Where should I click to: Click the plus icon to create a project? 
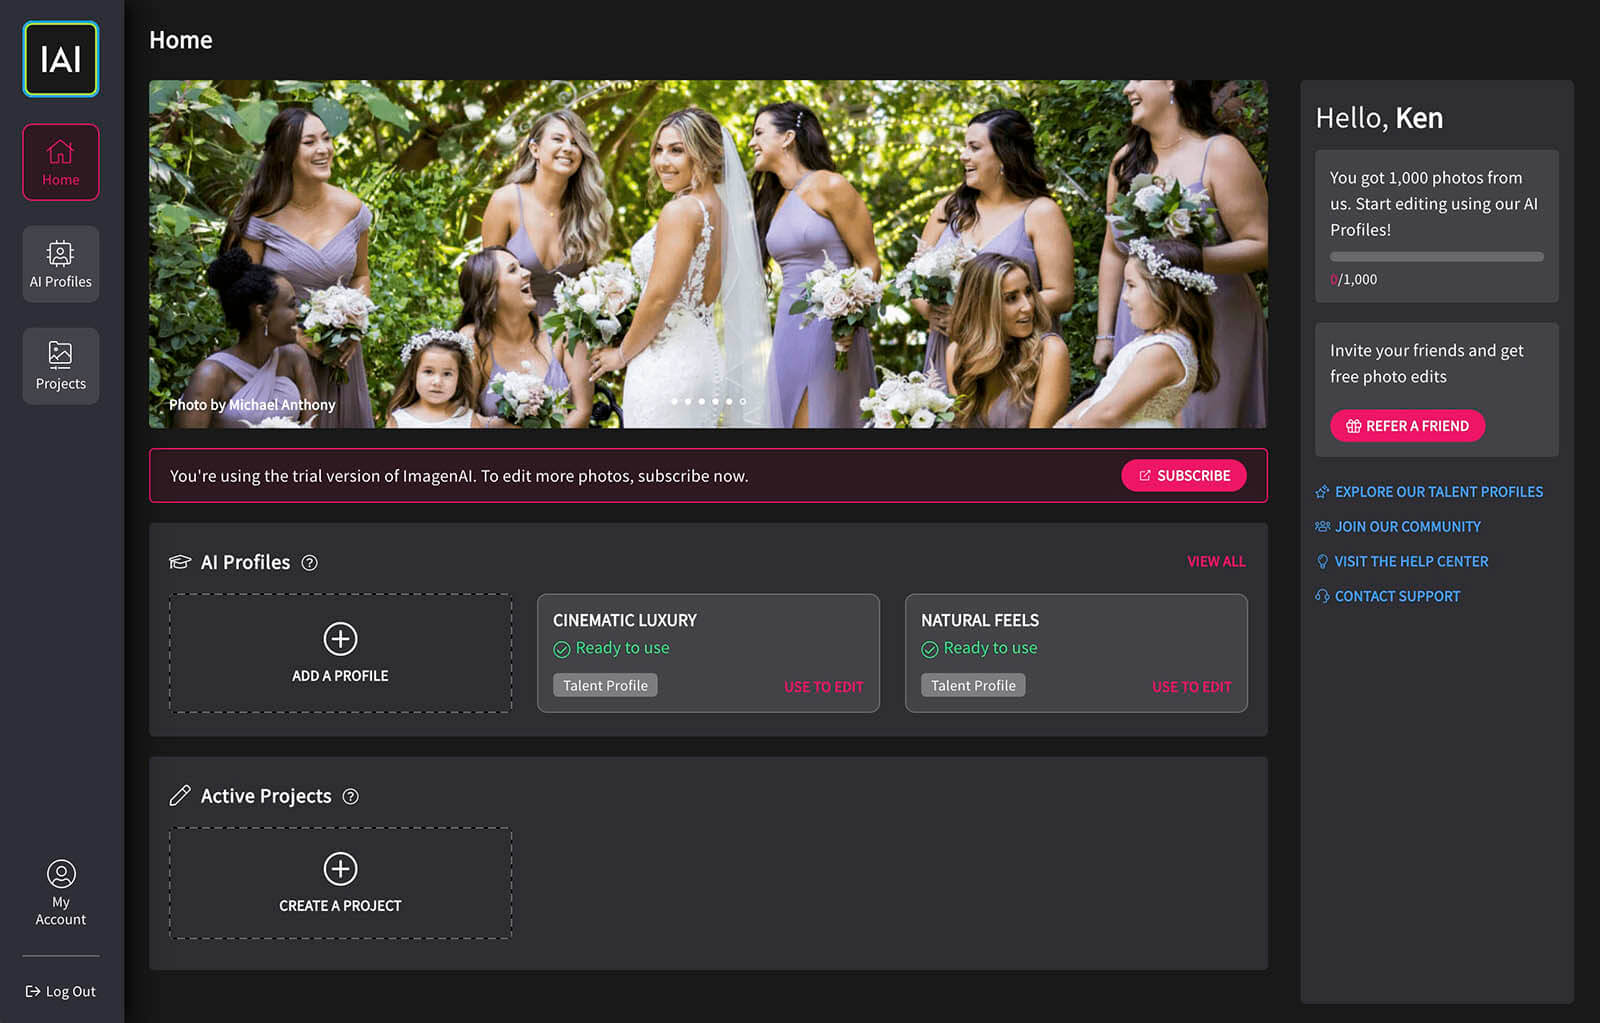340,869
